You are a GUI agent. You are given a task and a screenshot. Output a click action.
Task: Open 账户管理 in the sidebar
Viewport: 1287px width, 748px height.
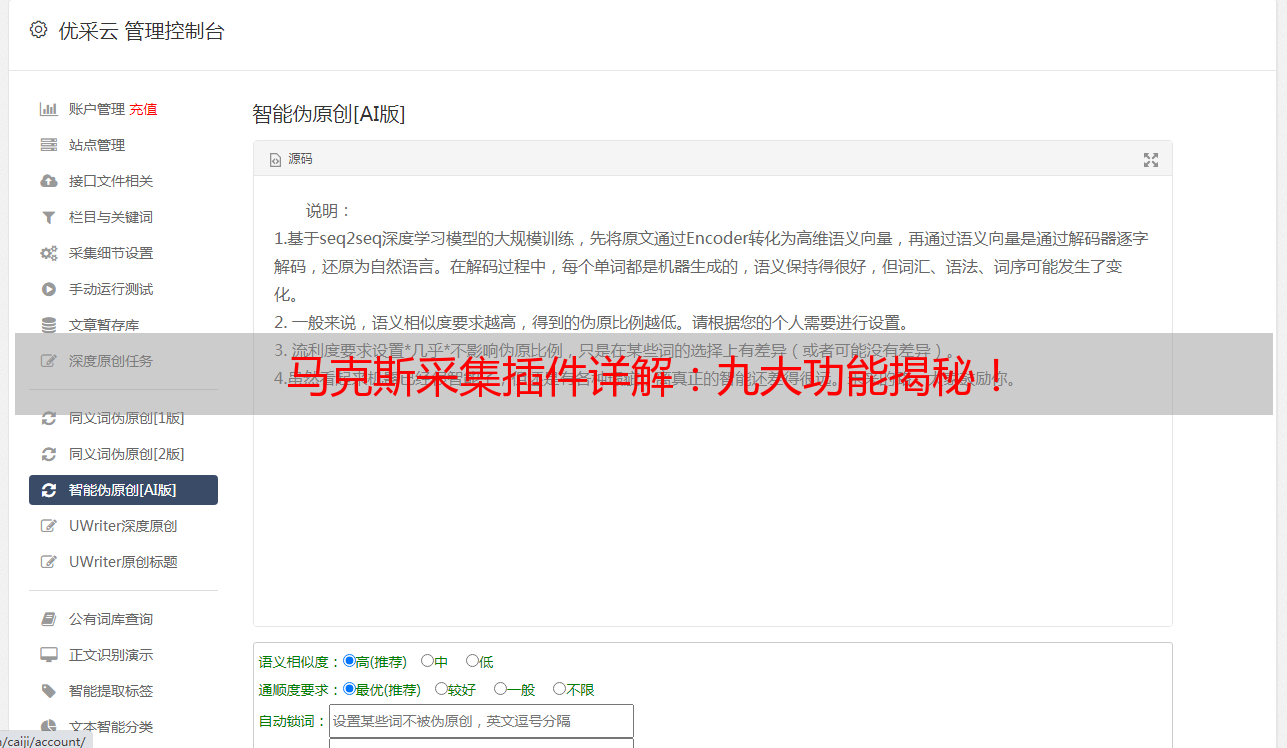(97, 109)
